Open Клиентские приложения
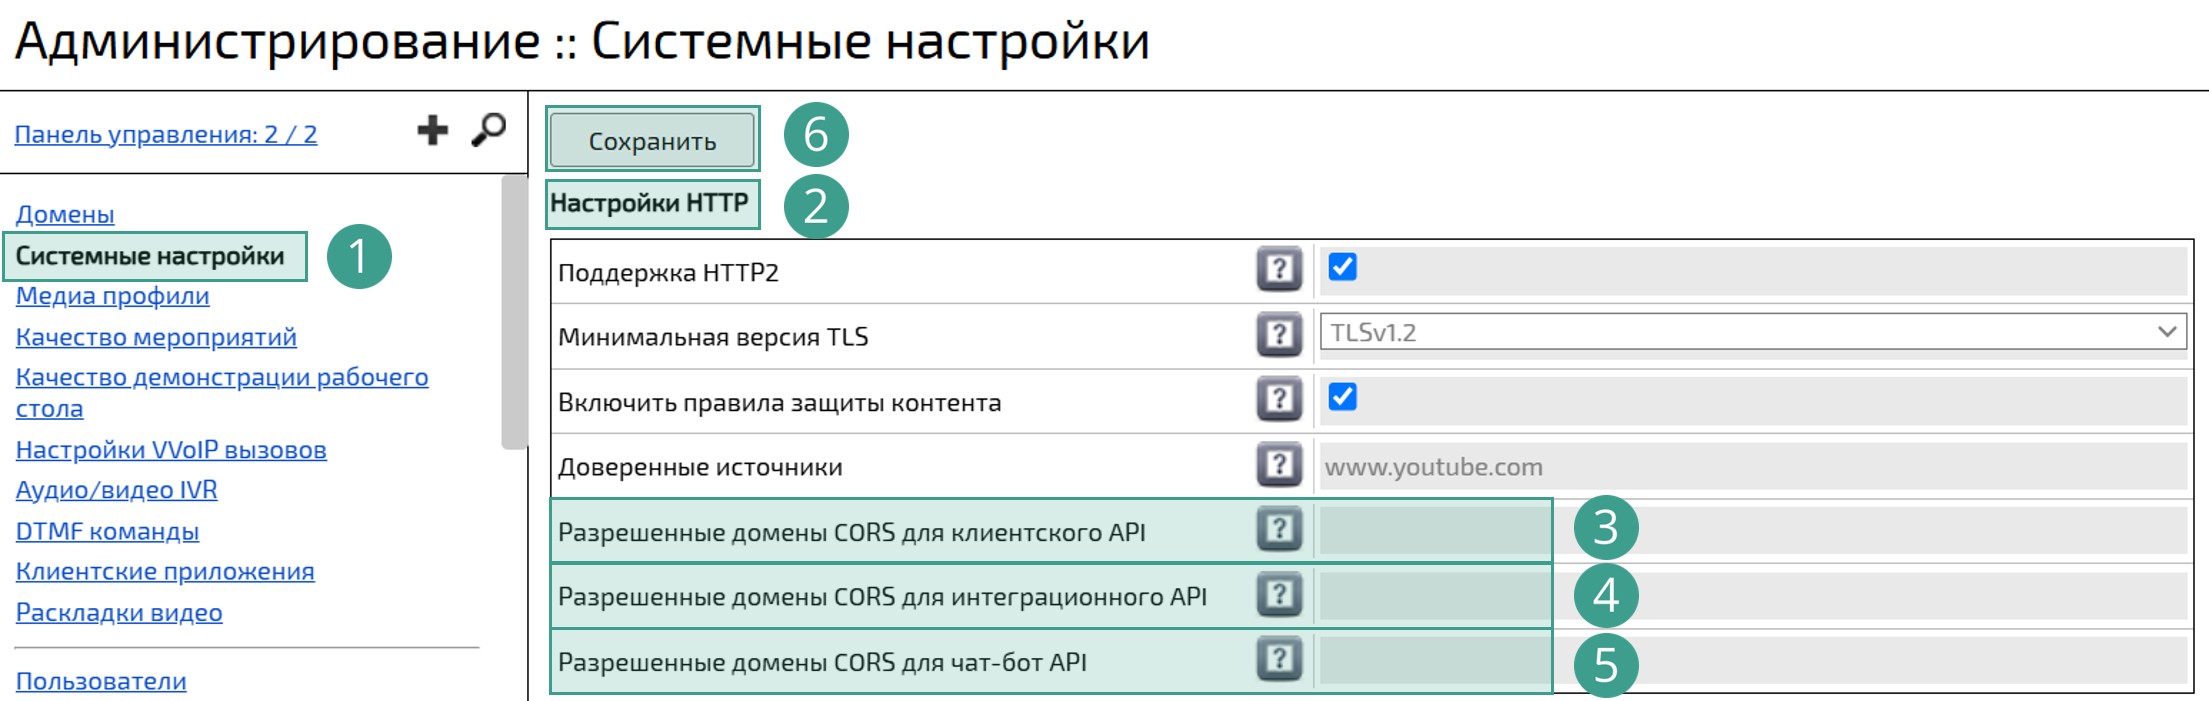This screenshot has width=2209, height=701. [x=165, y=571]
